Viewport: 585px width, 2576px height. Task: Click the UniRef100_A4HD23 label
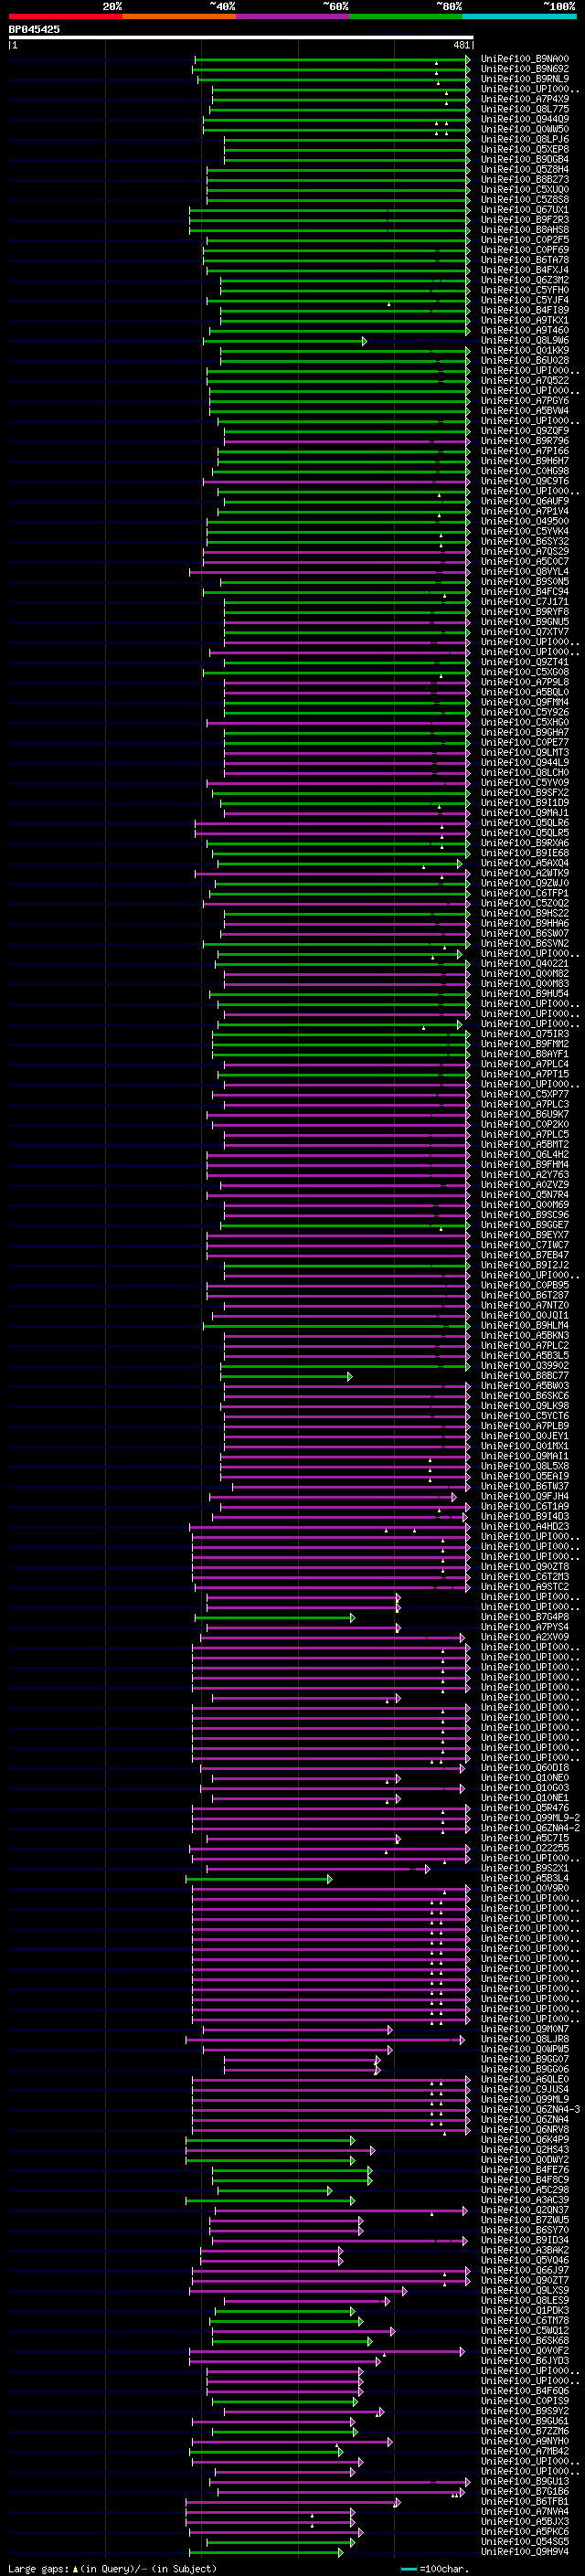[x=525, y=1526]
